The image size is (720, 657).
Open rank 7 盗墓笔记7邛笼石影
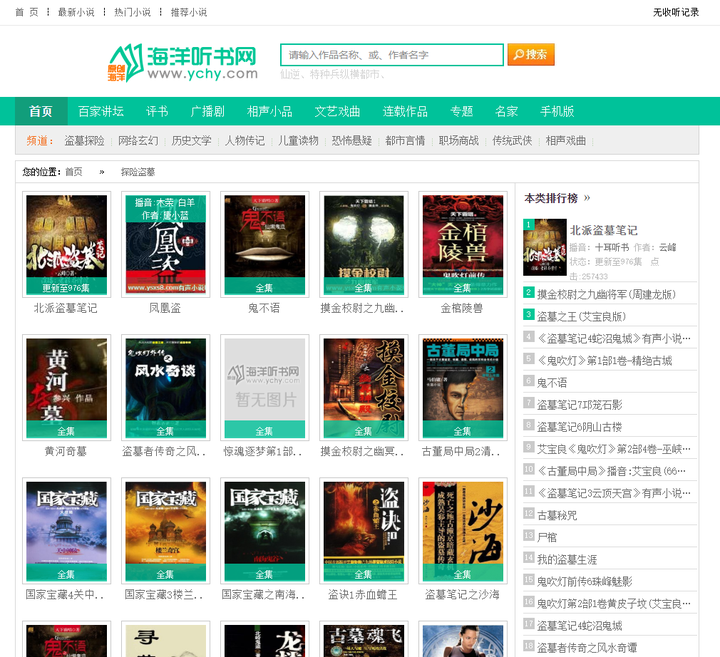click(579, 404)
